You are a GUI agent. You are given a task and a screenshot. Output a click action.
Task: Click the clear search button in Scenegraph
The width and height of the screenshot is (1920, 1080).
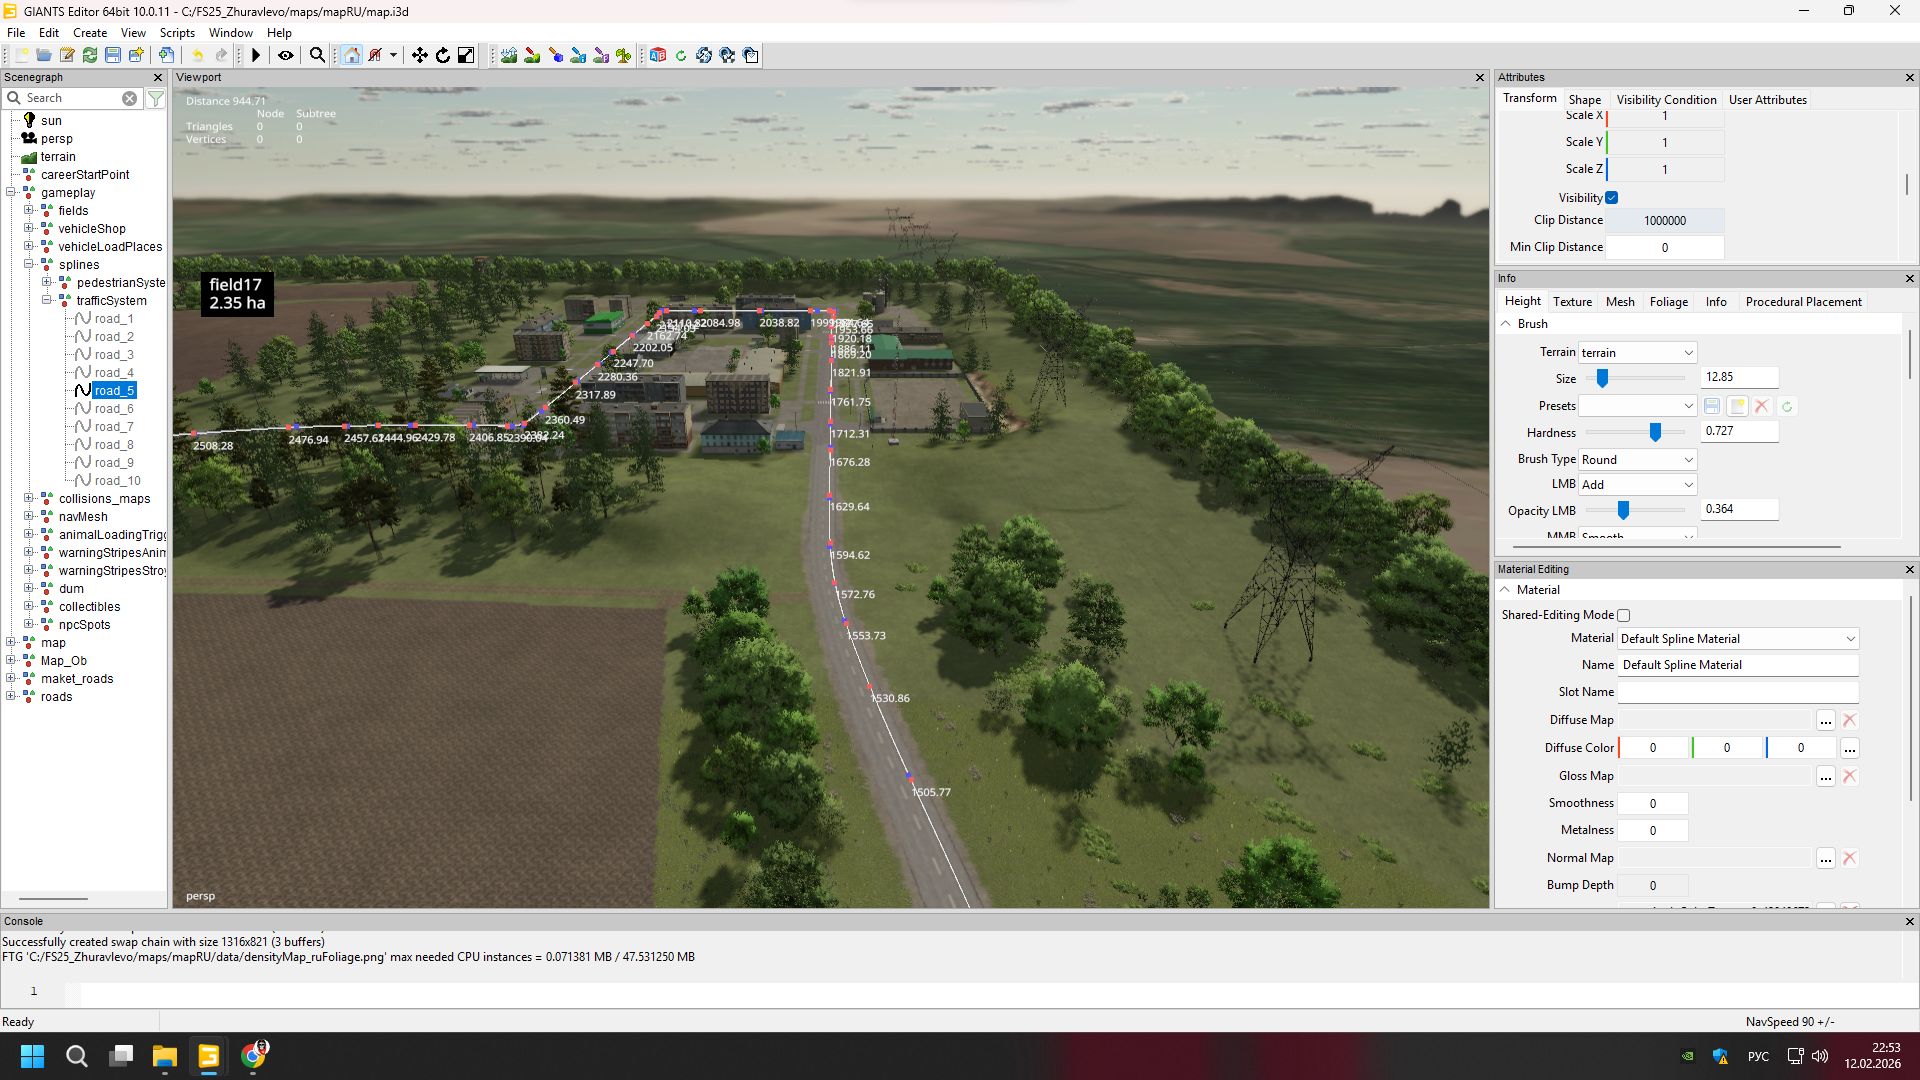tap(129, 98)
